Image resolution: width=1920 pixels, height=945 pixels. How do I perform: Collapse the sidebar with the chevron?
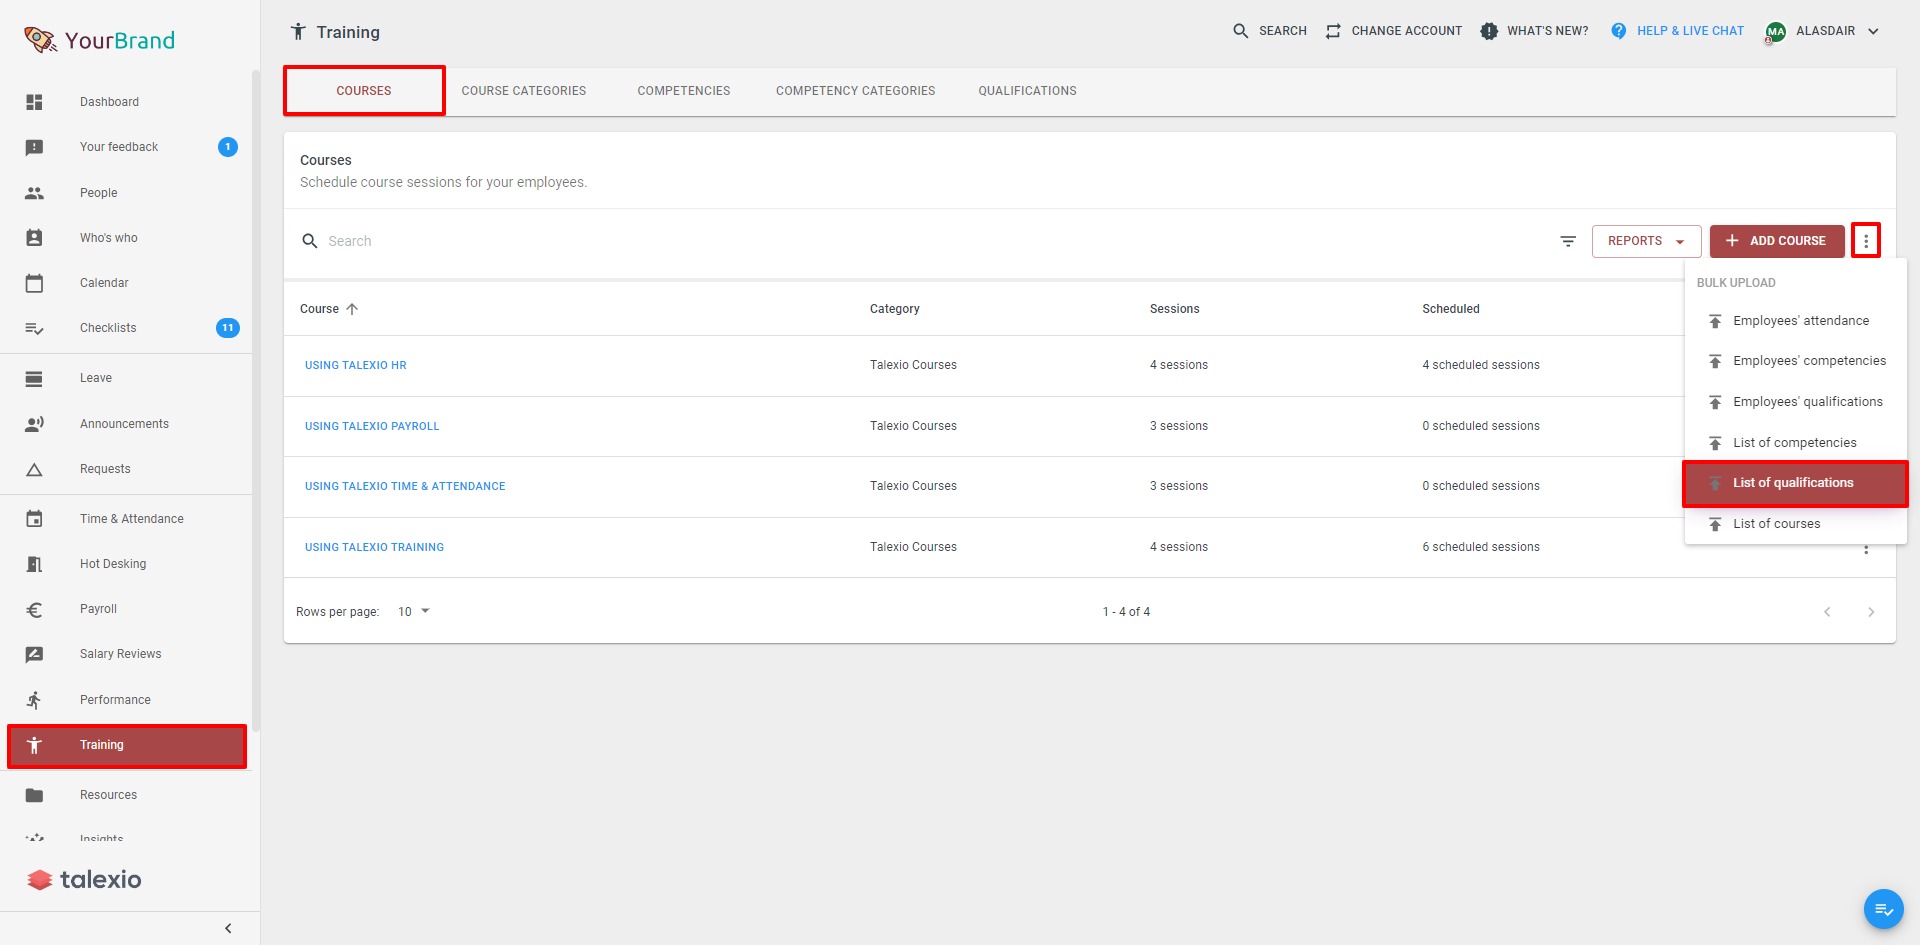(228, 928)
